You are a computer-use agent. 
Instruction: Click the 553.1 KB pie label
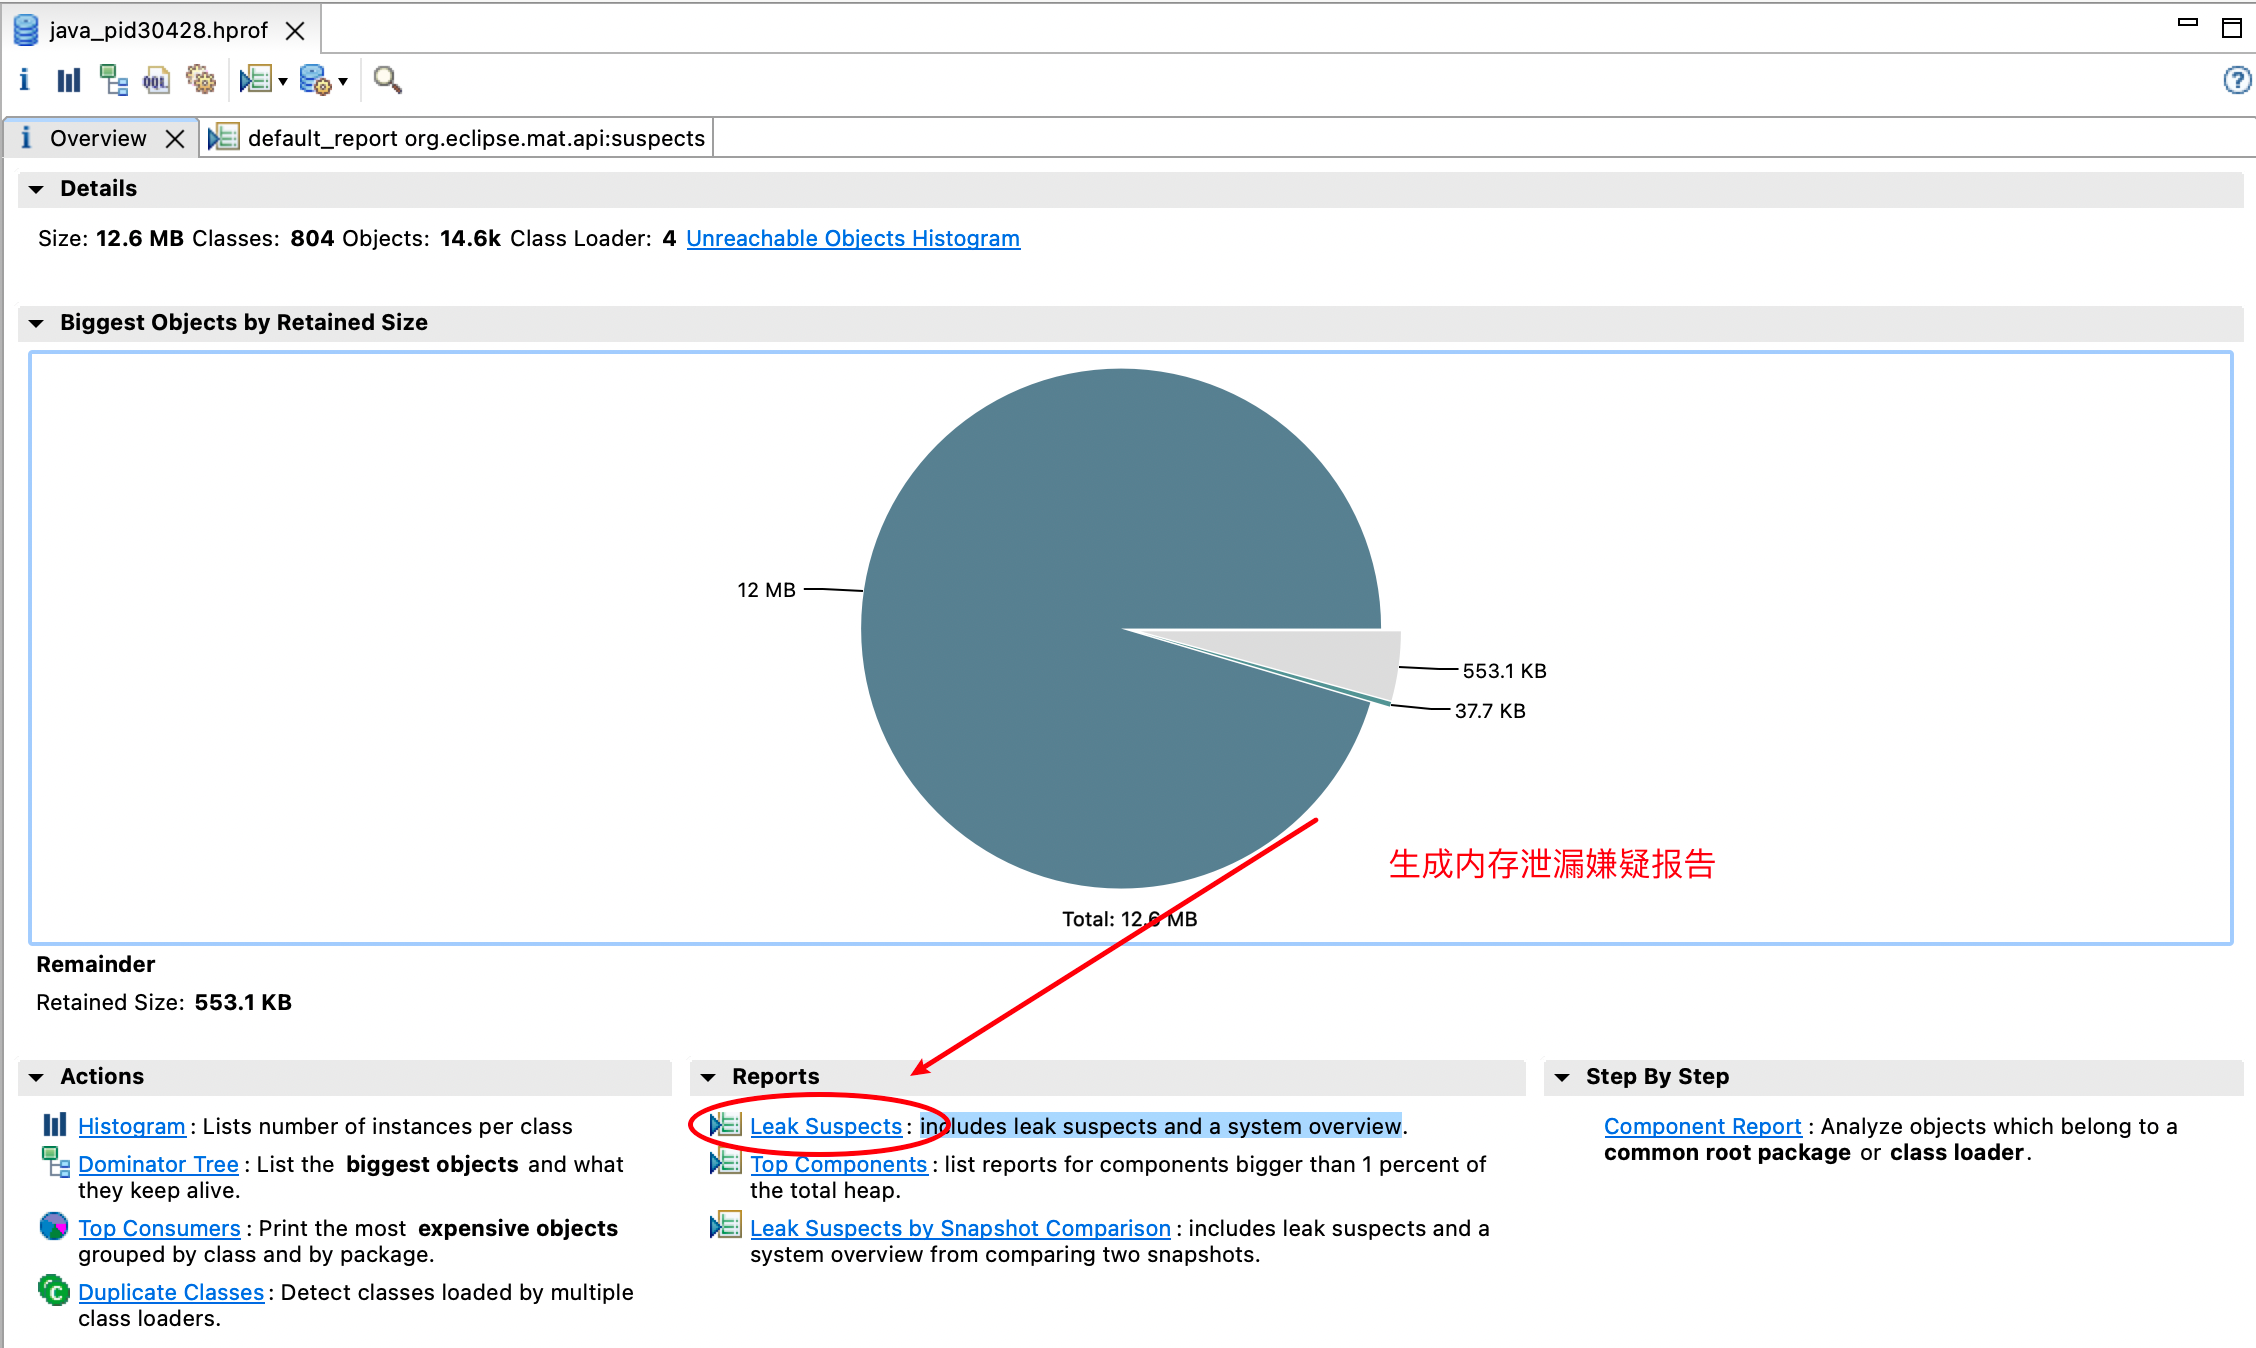(x=1504, y=671)
